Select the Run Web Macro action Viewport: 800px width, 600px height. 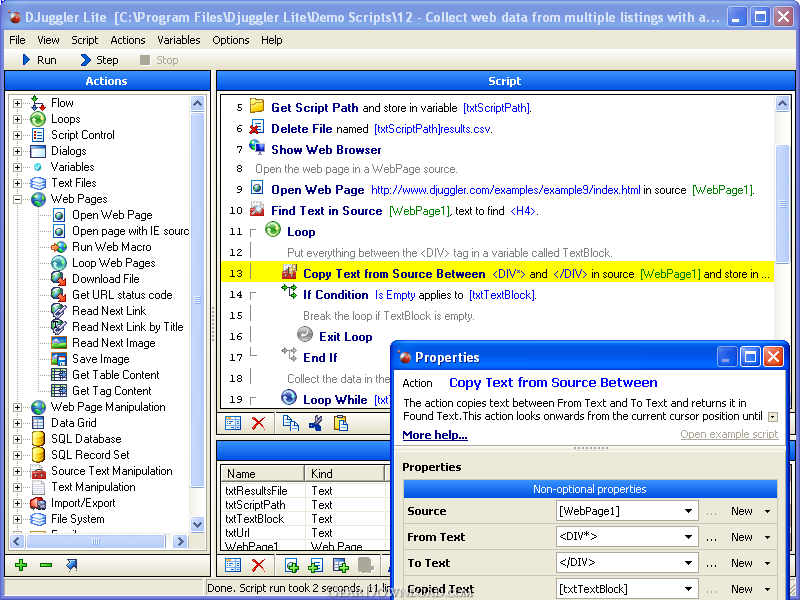pos(111,247)
